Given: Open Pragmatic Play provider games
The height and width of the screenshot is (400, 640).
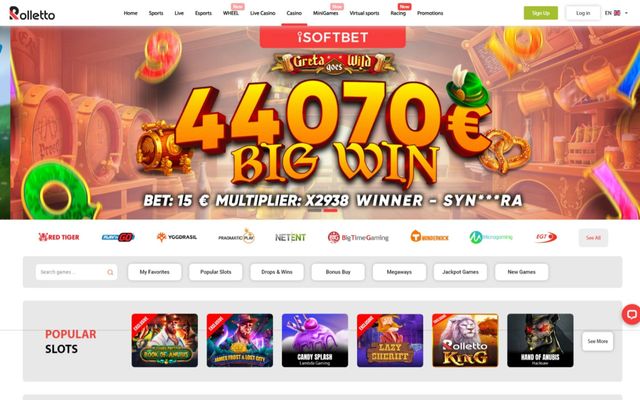Looking at the screenshot, I should point(236,237).
